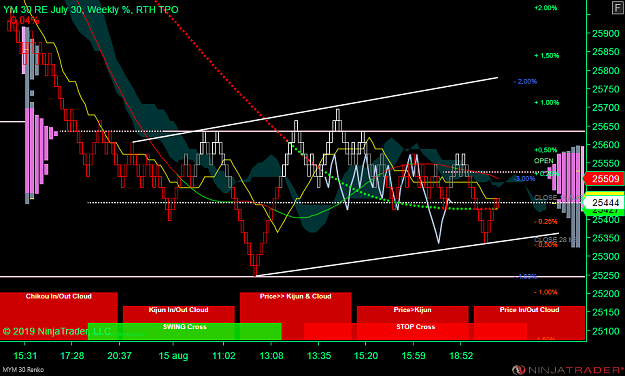Click the green +0.50% level label
Viewport: 625px width, 376px height.
pyautogui.click(x=546, y=150)
